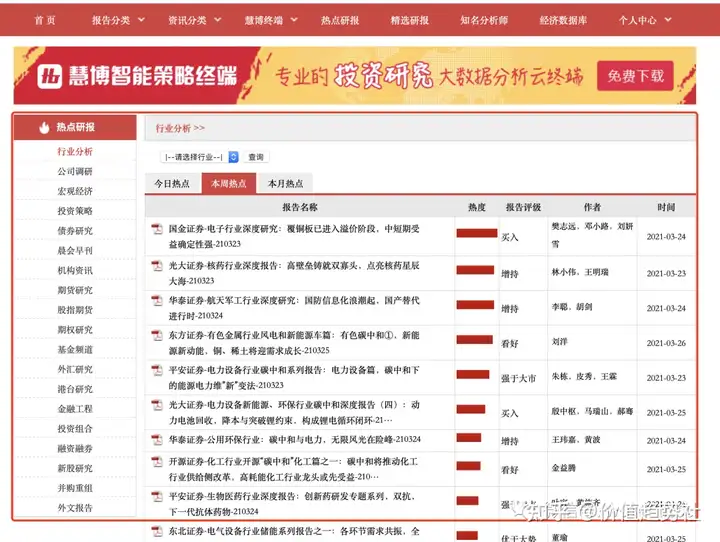Open 经济数据库 in top navigation
This screenshot has width=720, height=542.
coord(563,20)
